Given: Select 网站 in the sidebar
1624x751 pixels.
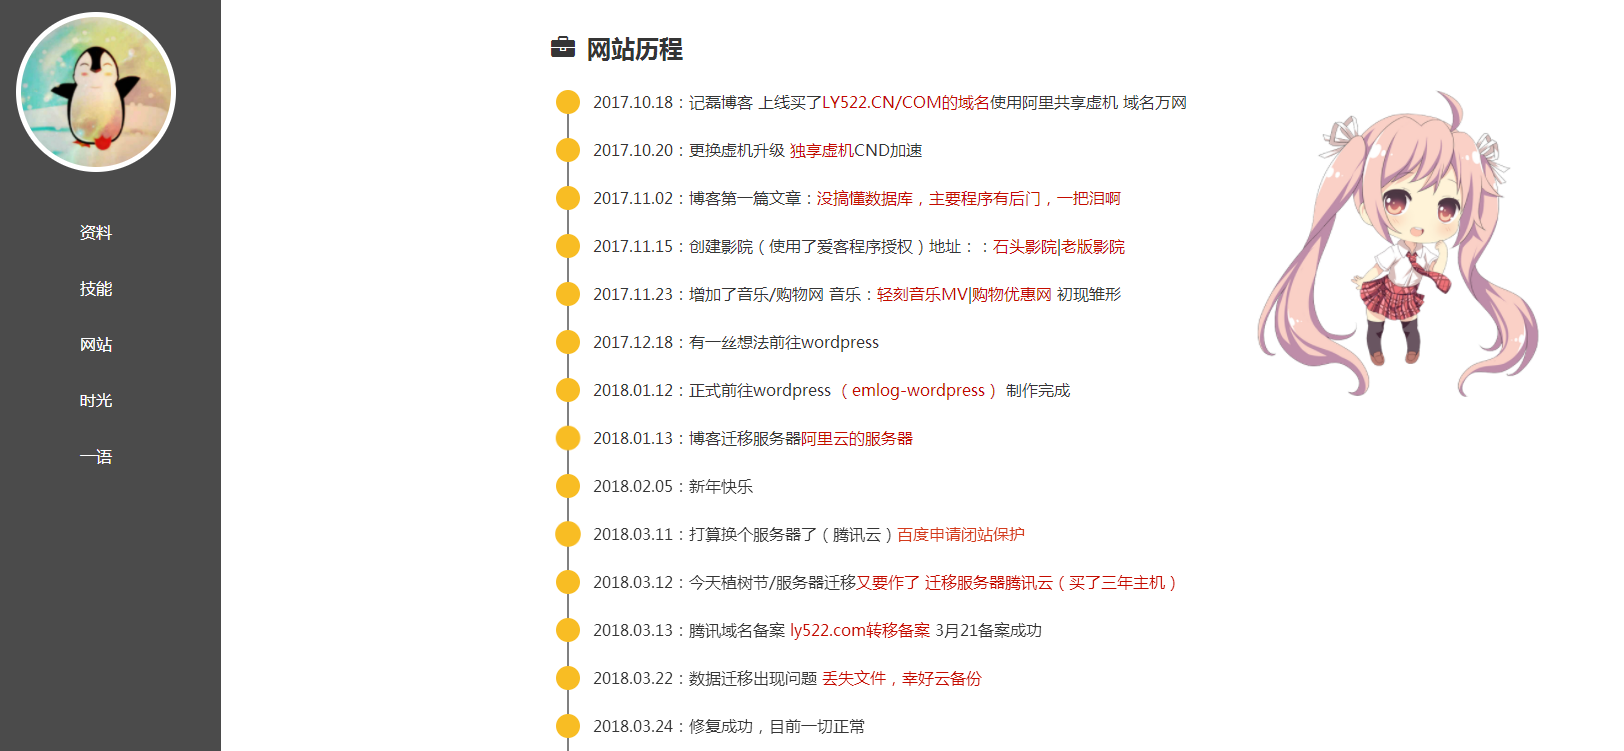Looking at the screenshot, I should (96, 345).
